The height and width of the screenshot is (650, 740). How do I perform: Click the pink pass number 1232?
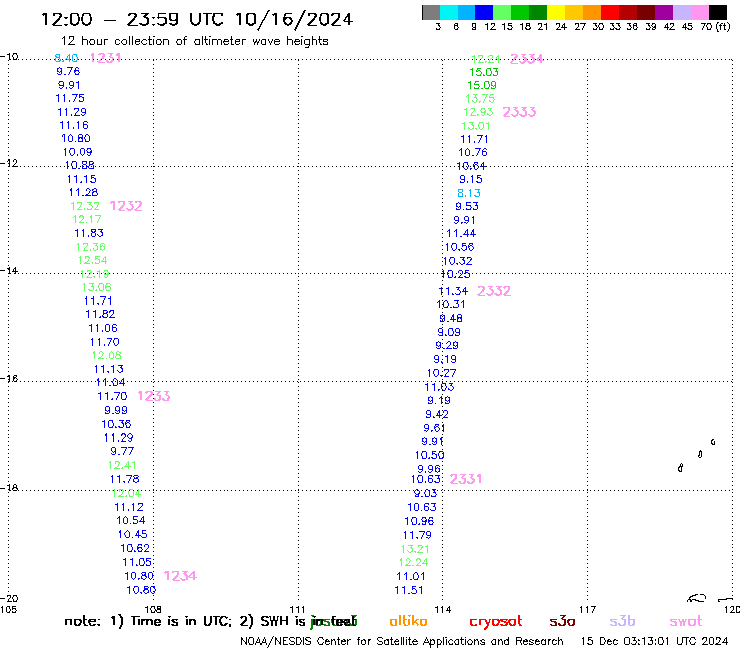(x=126, y=206)
